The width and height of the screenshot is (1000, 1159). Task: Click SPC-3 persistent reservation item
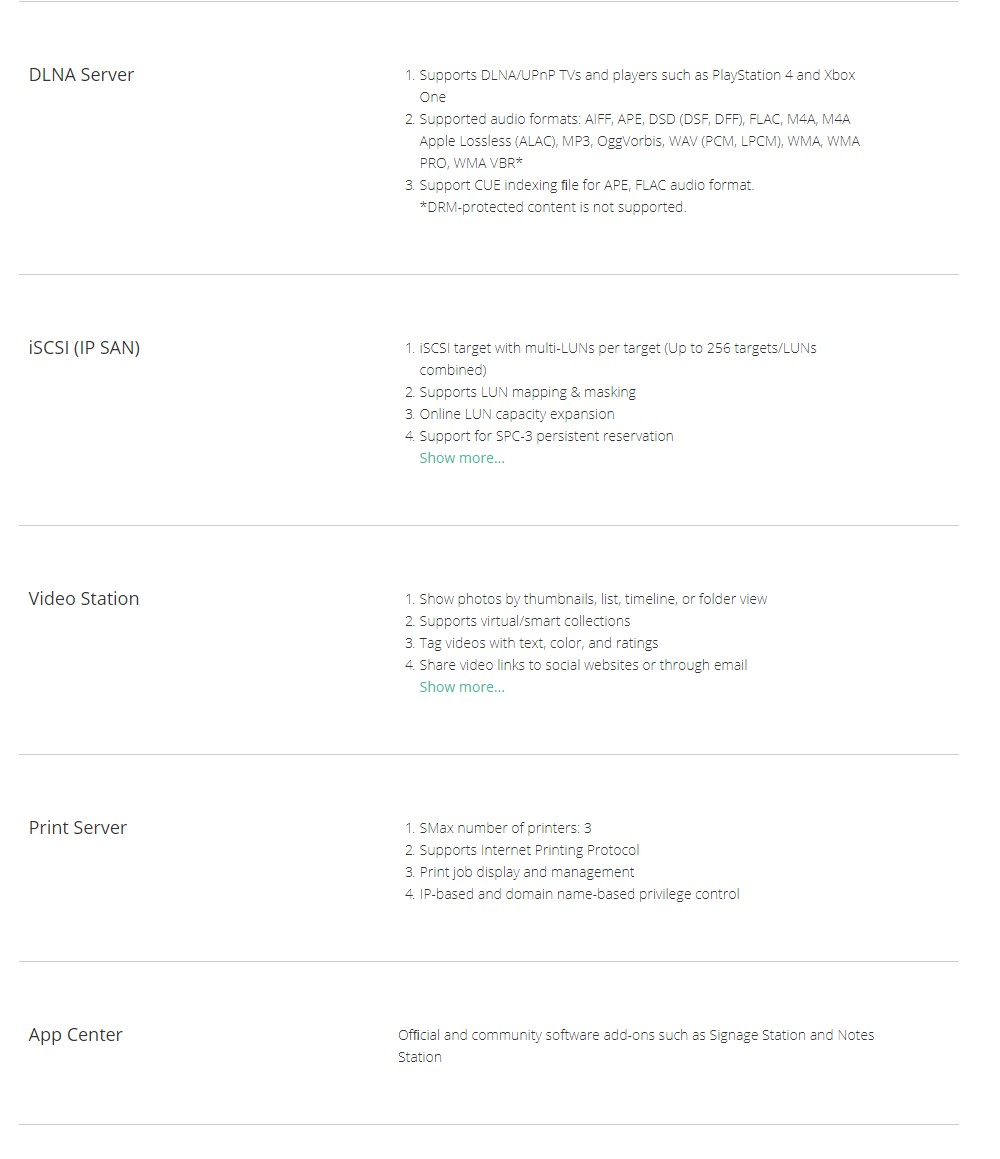pyautogui.click(x=546, y=436)
